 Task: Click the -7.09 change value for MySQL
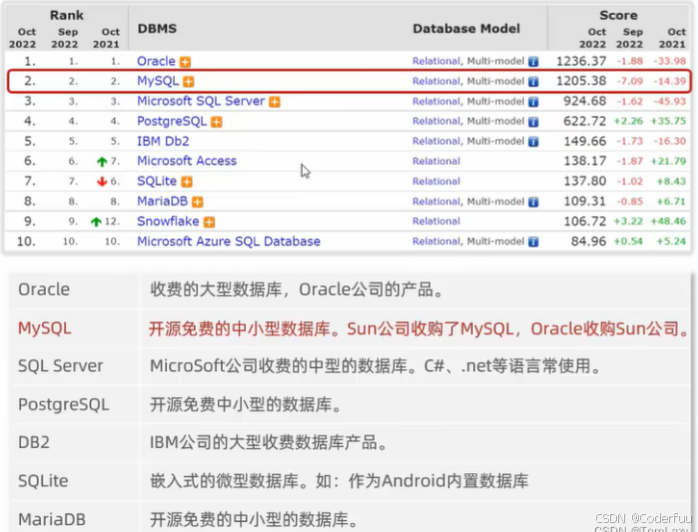tap(629, 81)
